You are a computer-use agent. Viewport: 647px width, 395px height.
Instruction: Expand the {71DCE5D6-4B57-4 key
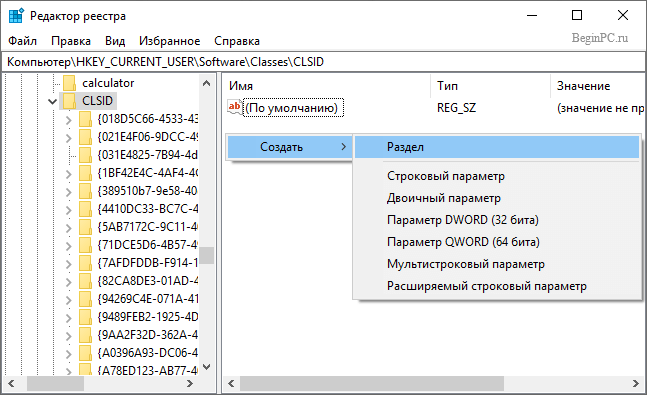68,246
